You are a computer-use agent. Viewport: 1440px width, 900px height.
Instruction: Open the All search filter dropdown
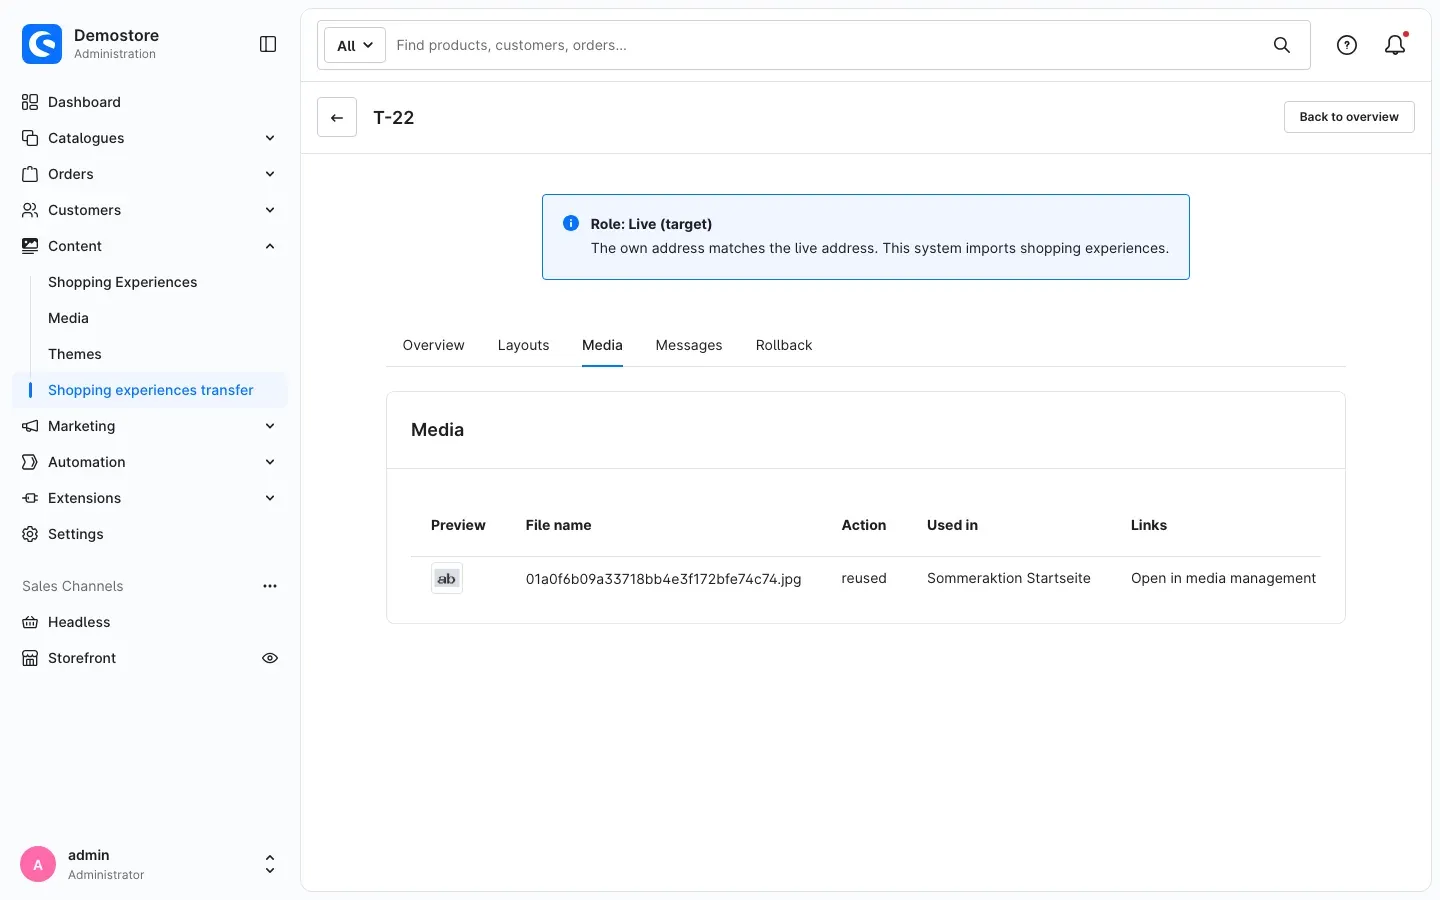click(355, 45)
